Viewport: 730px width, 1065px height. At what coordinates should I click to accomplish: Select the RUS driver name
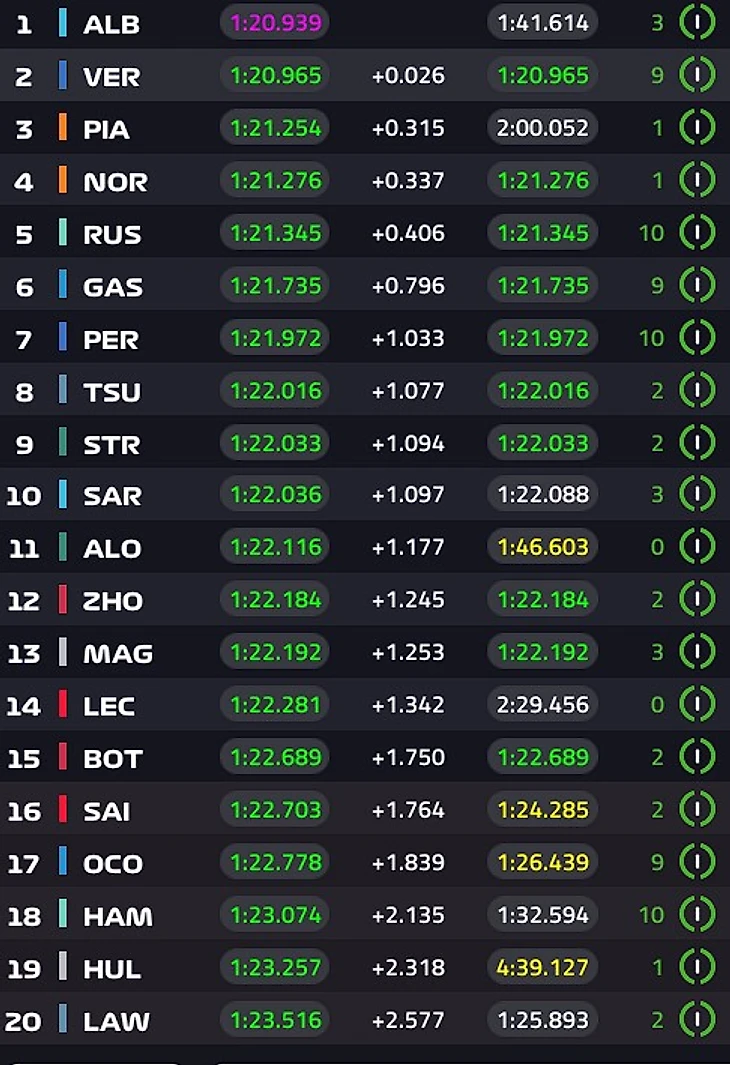tap(112, 234)
